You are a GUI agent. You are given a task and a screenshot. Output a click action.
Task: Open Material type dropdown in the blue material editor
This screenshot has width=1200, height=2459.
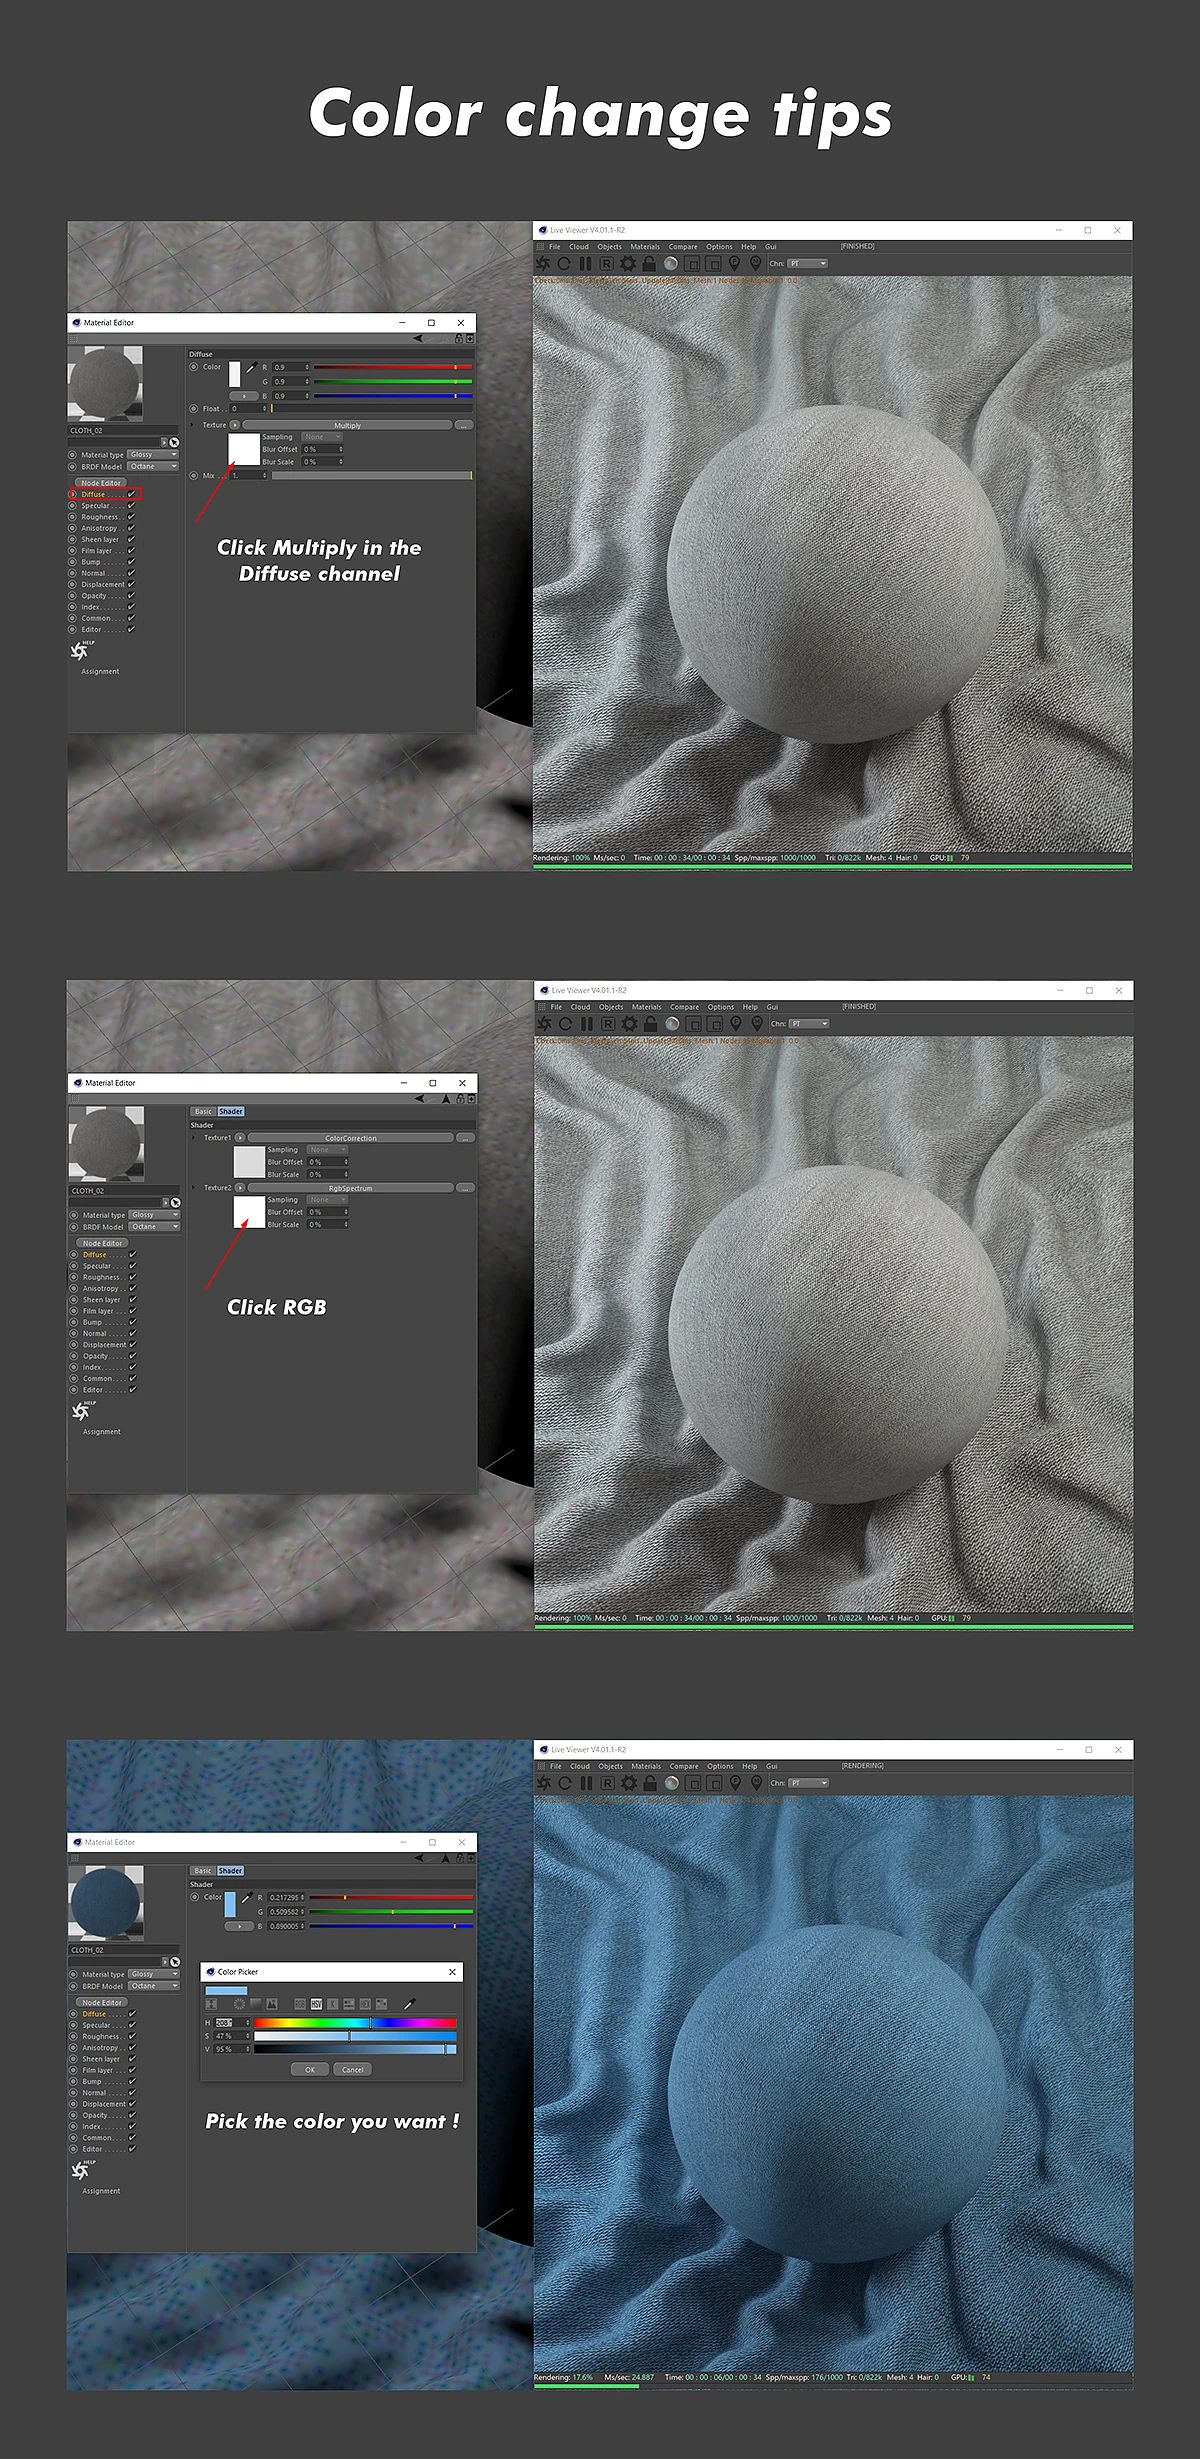pyautogui.click(x=154, y=1974)
